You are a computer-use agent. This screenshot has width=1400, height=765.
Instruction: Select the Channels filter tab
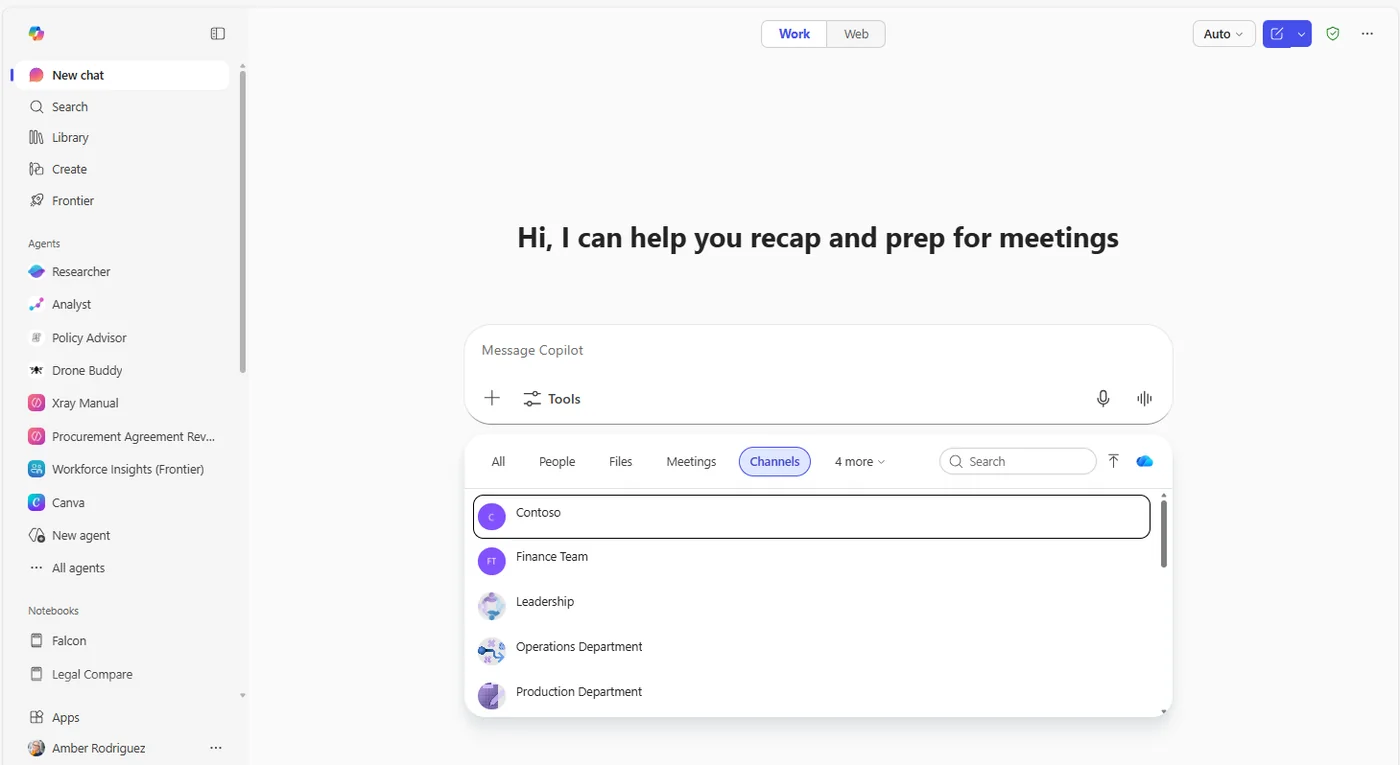coord(775,462)
